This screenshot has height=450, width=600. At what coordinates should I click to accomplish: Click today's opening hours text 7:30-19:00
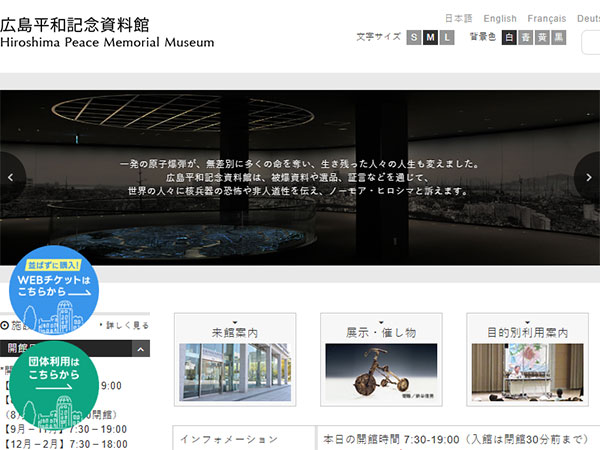click(x=456, y=439)
